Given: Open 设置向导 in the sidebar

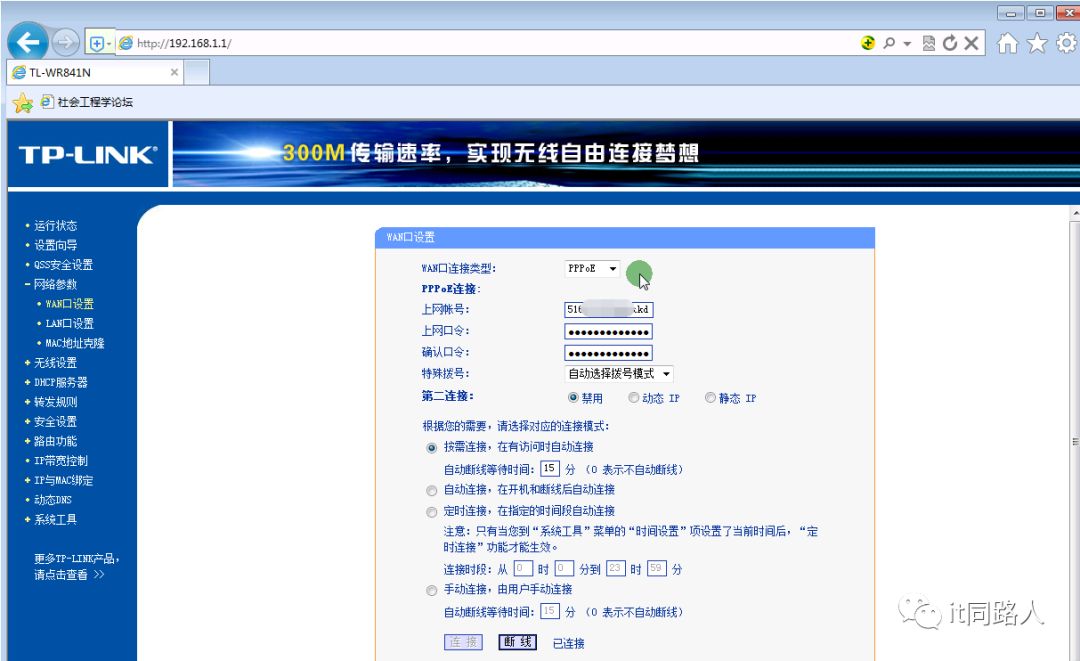Looking at the screenshot, I should tap(56, 245).
